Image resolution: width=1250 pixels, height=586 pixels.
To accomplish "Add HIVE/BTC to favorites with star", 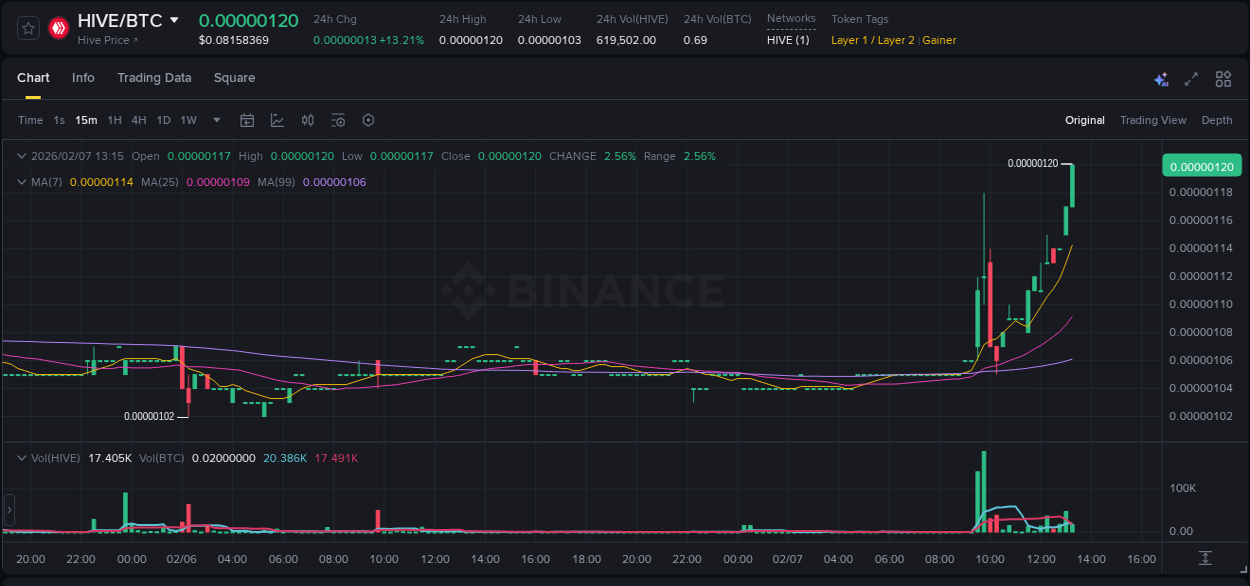I will click(x=27, y=27).
